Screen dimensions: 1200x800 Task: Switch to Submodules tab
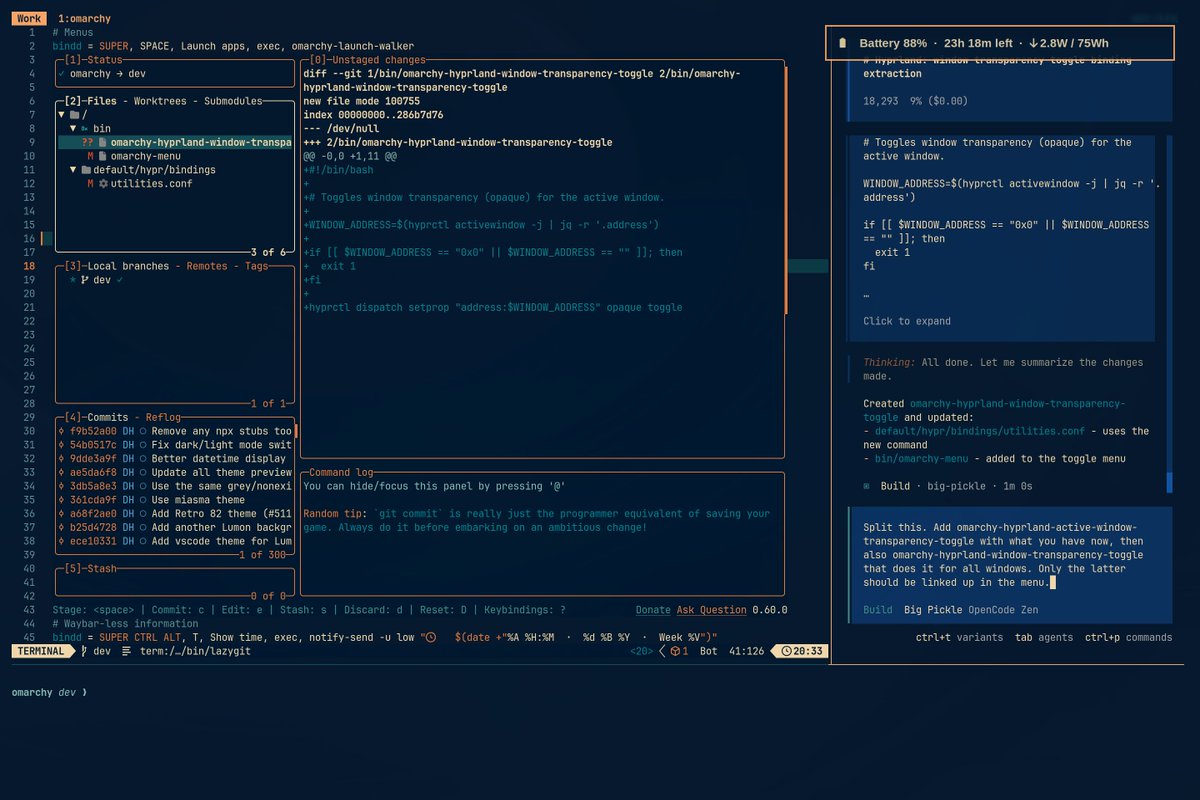[233, 101]
